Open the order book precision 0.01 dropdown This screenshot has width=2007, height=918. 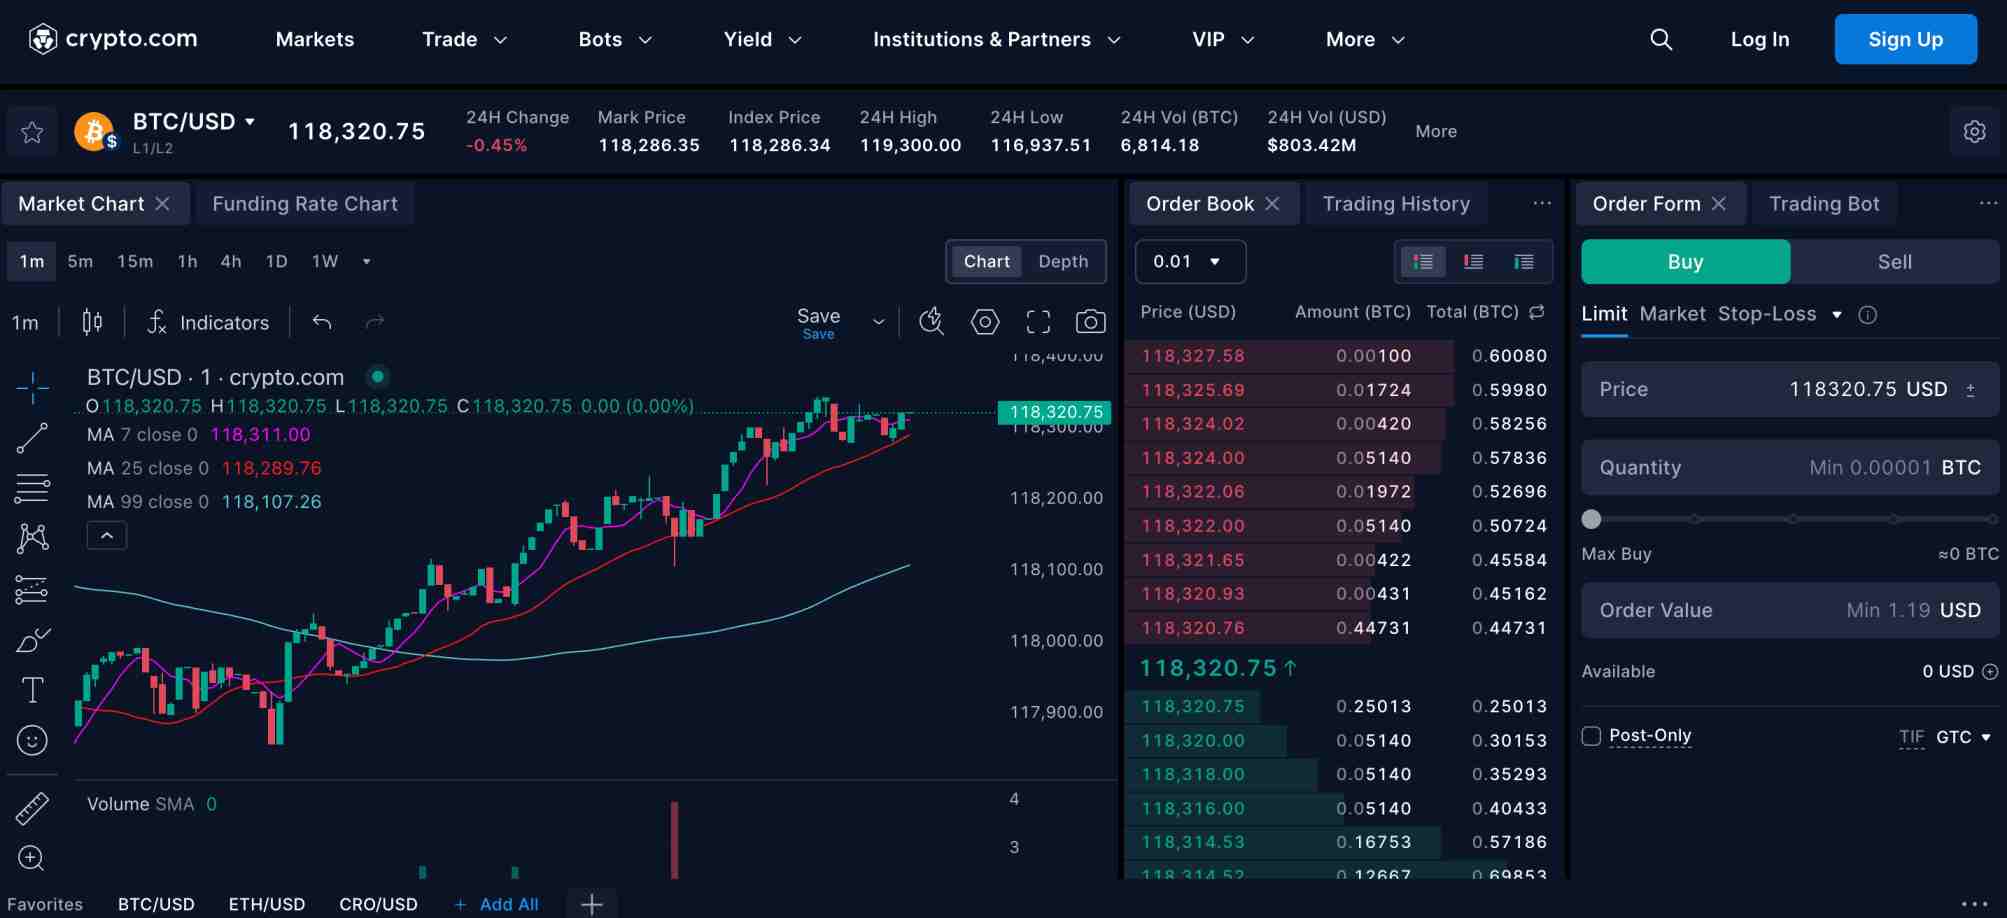click(x=1189, y=261)
